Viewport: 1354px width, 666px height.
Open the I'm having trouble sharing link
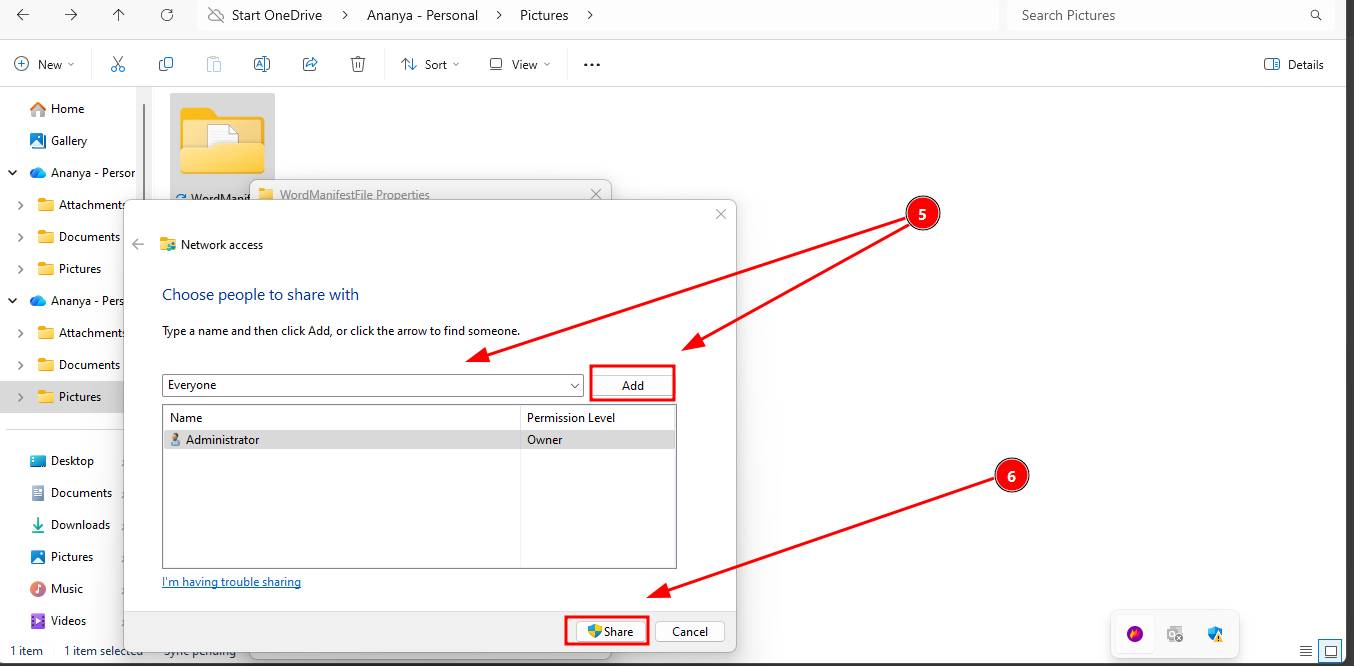tap(231, 582)
